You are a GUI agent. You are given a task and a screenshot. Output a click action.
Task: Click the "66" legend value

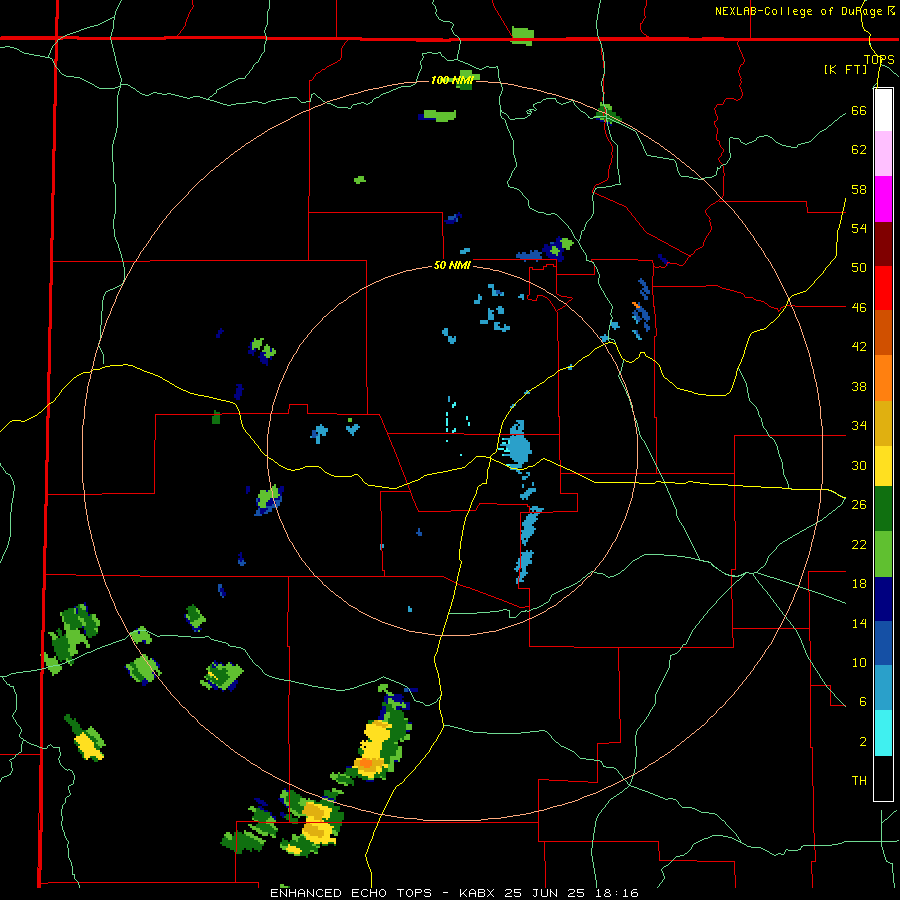pos(859,110)
